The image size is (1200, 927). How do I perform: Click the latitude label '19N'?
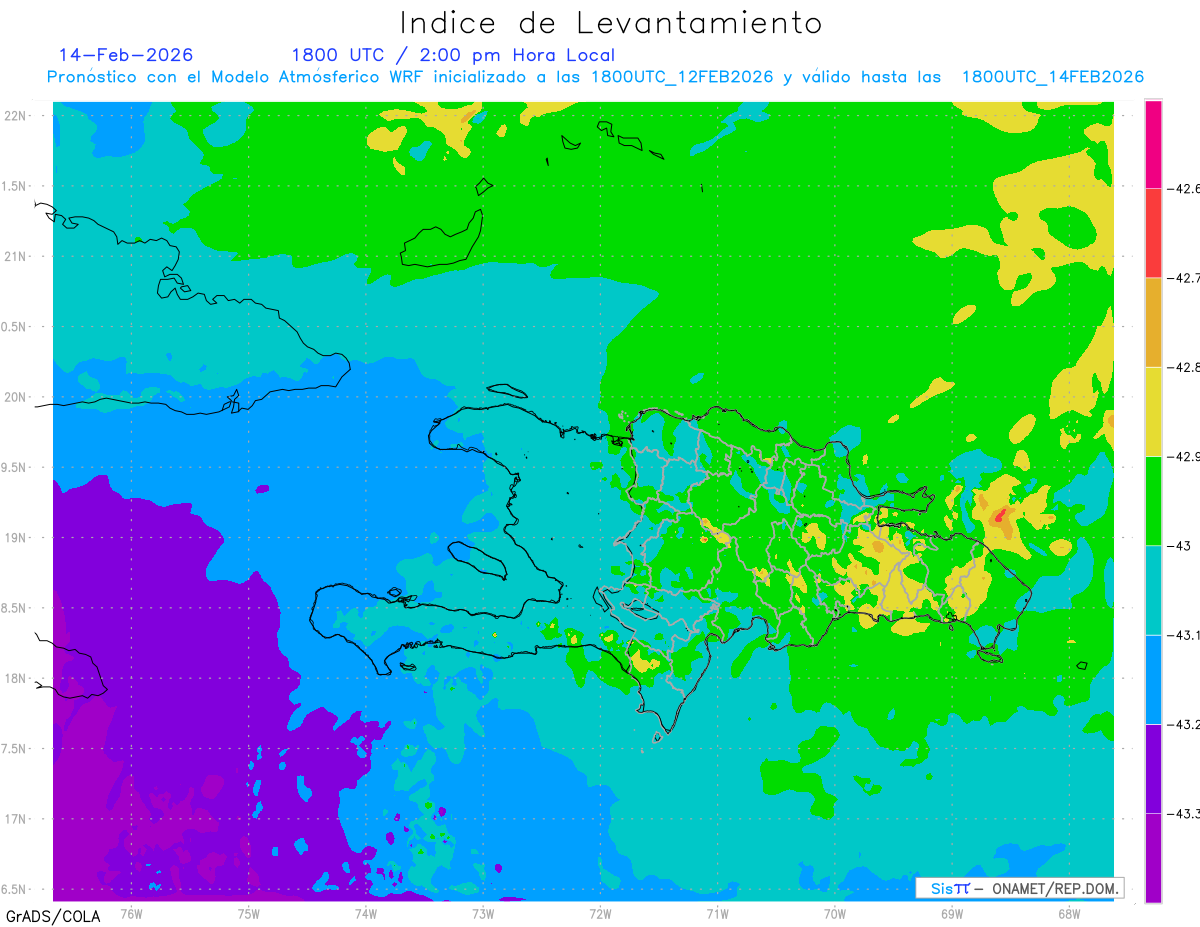pos(17,538)
